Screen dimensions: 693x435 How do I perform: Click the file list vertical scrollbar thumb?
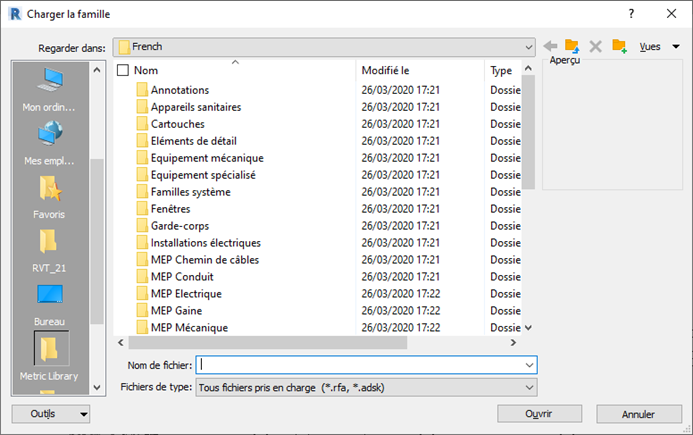(x=528, y=132)
